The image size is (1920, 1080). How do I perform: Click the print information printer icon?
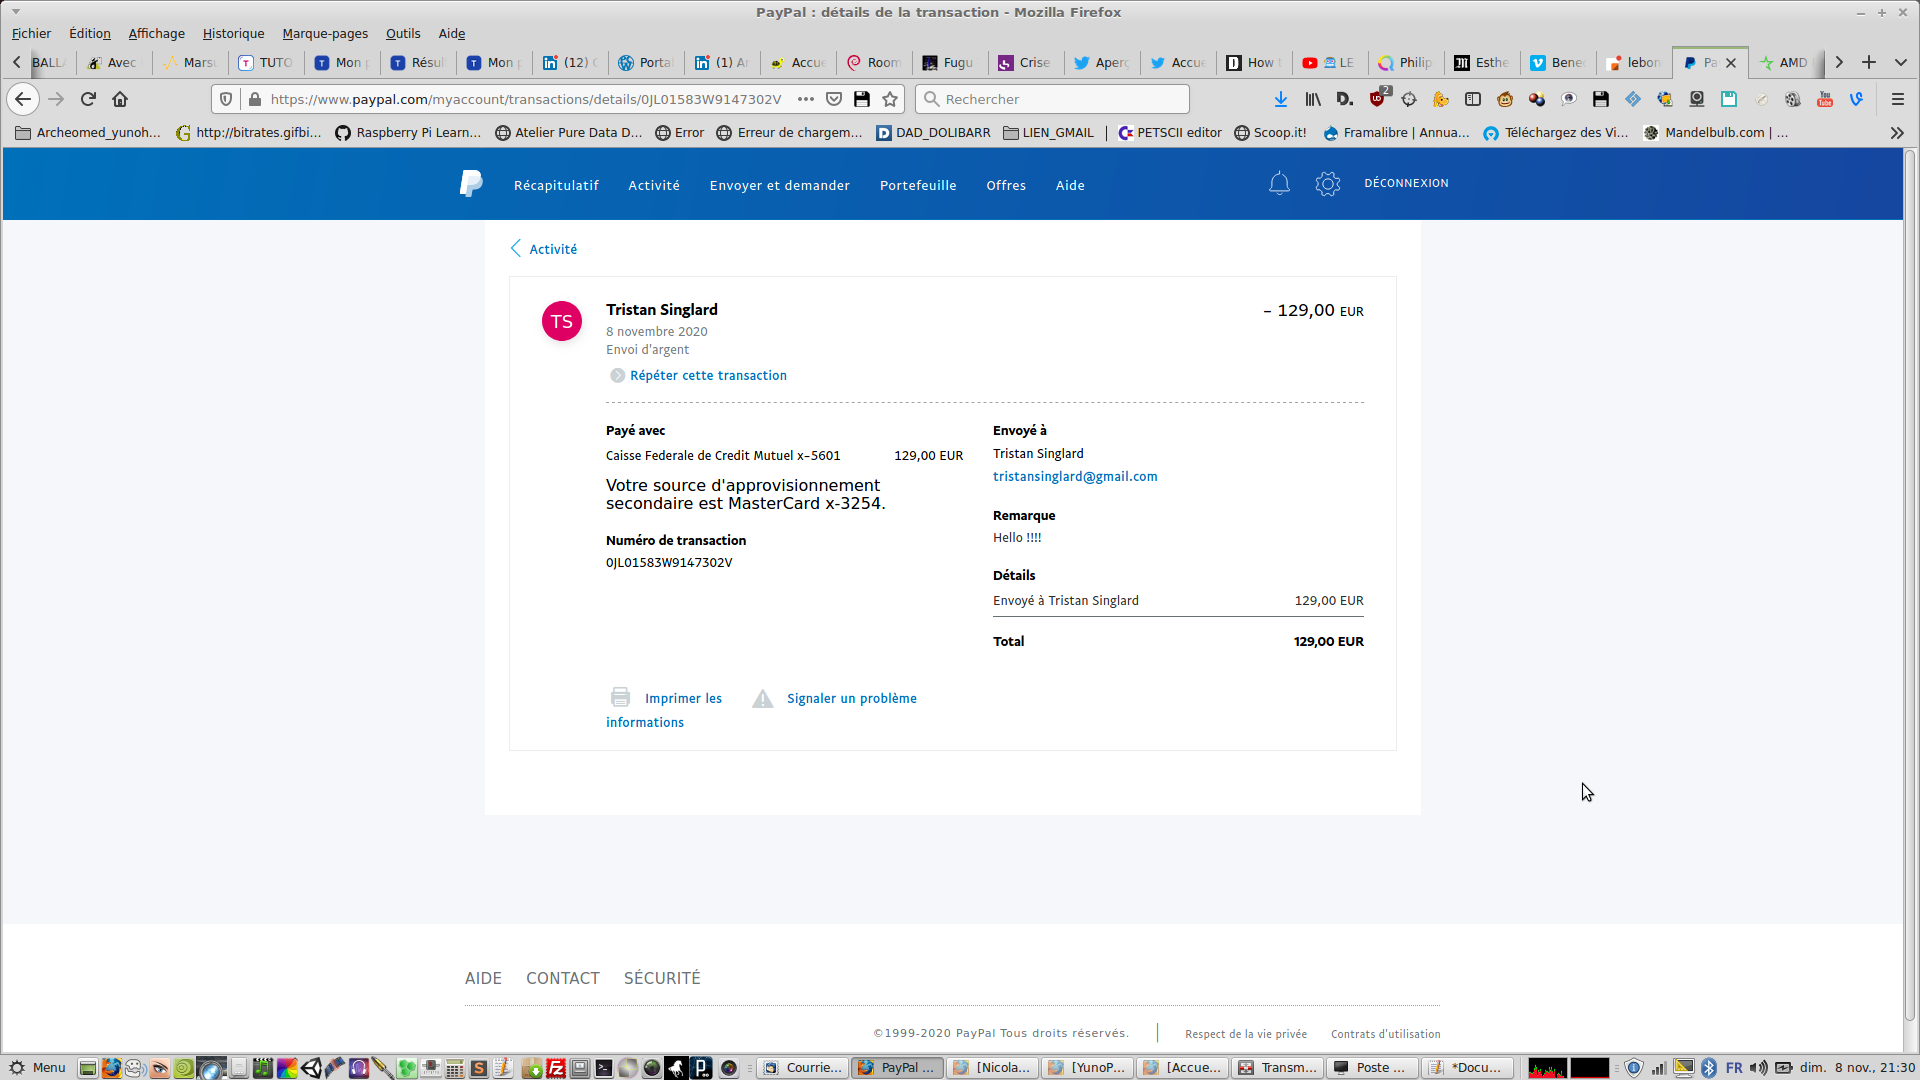coord(620,697)
